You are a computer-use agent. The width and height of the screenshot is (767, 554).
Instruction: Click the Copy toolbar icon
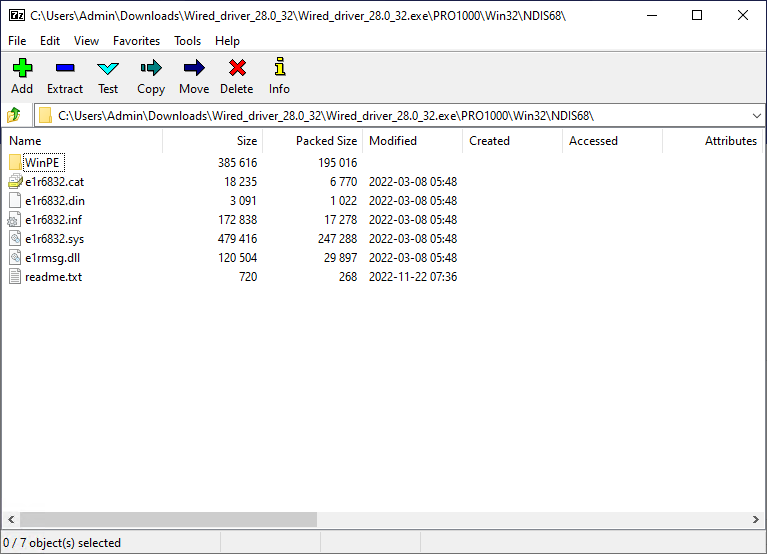[151, 69]
